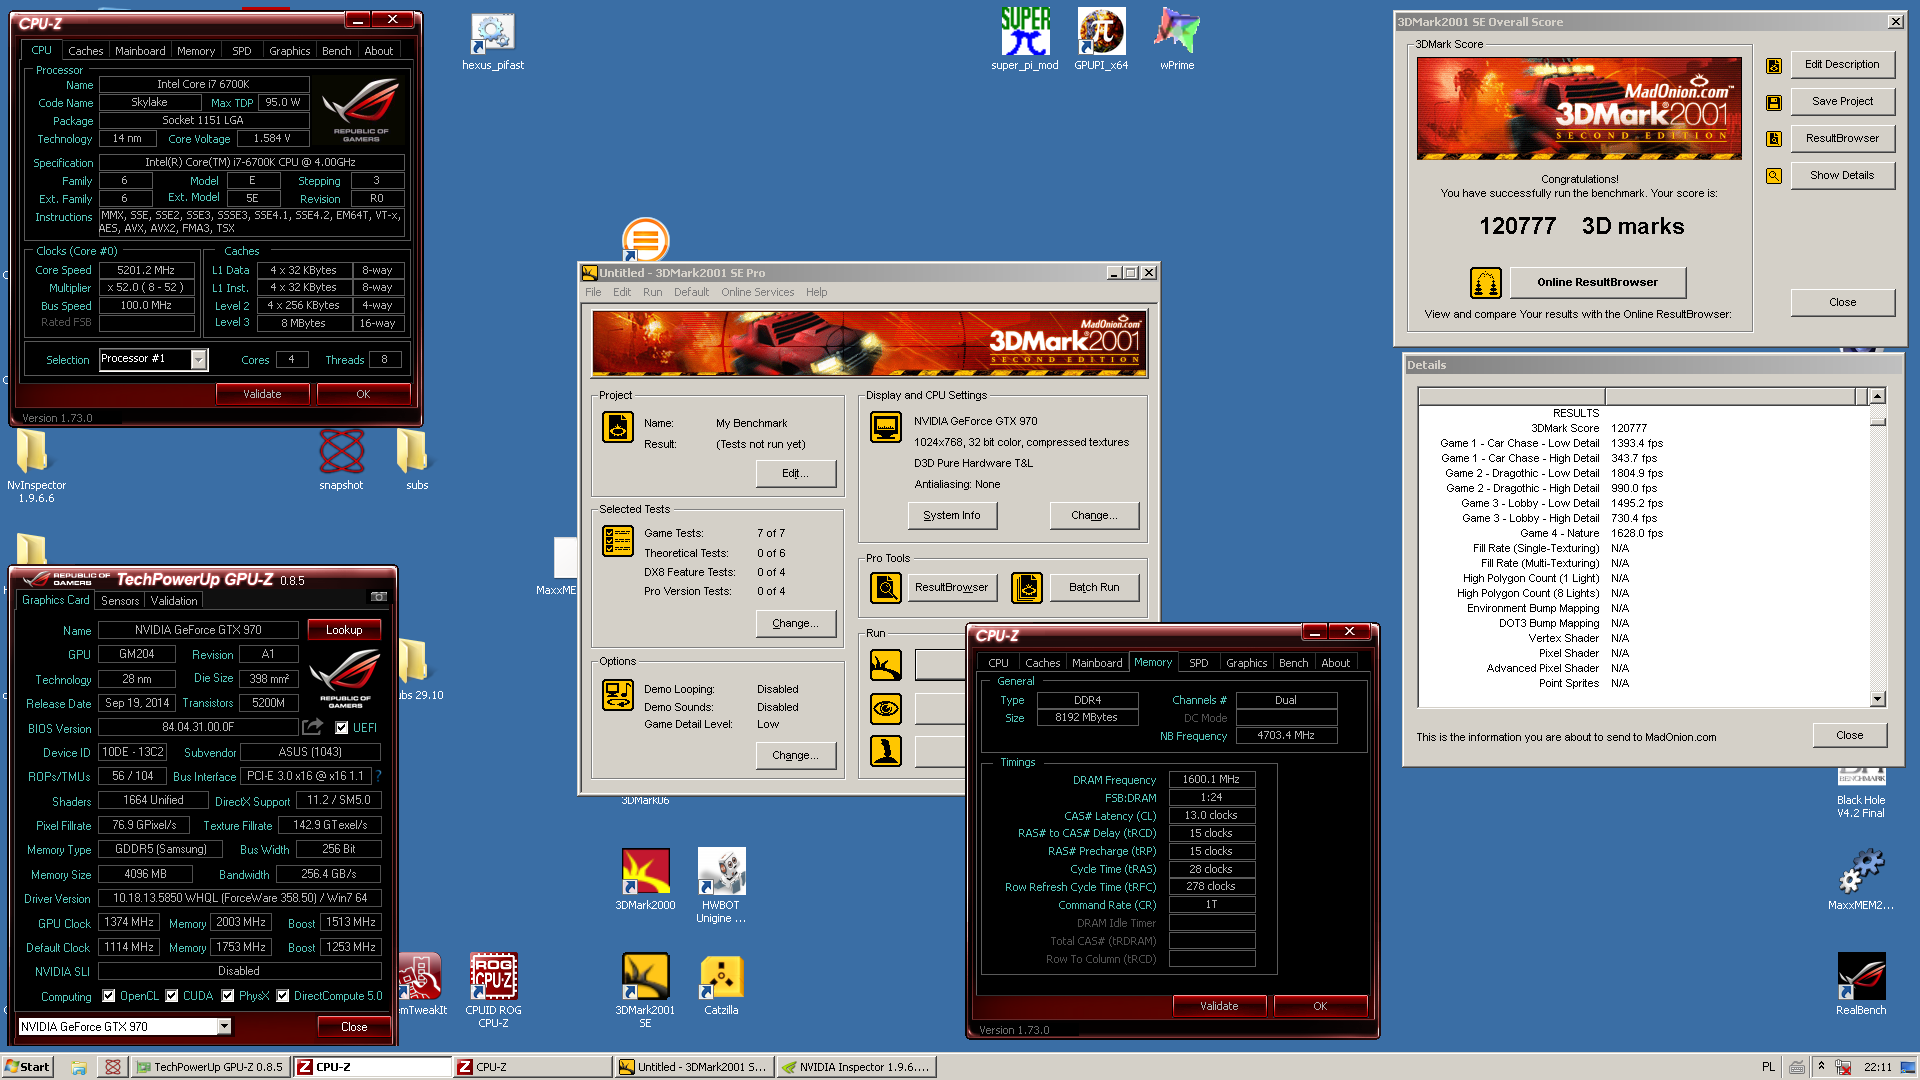Click the Demo eye icon in Run section
The height and width of the screenshot is (1080, 1920).
(x=886, y=709)
